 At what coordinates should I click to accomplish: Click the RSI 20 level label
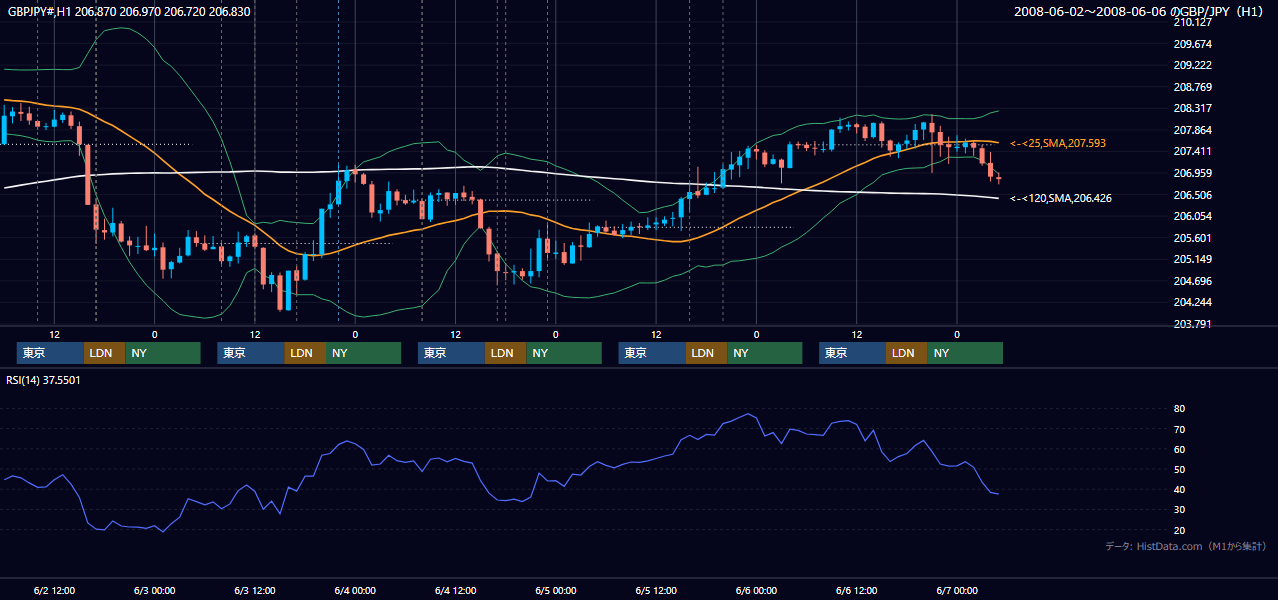coord(1179,530)
